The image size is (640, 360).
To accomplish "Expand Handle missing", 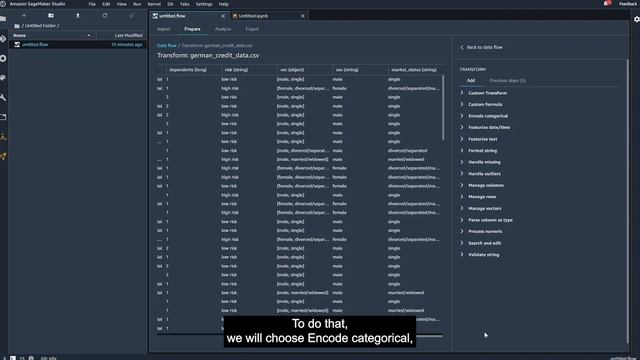I will click(484, 162).
